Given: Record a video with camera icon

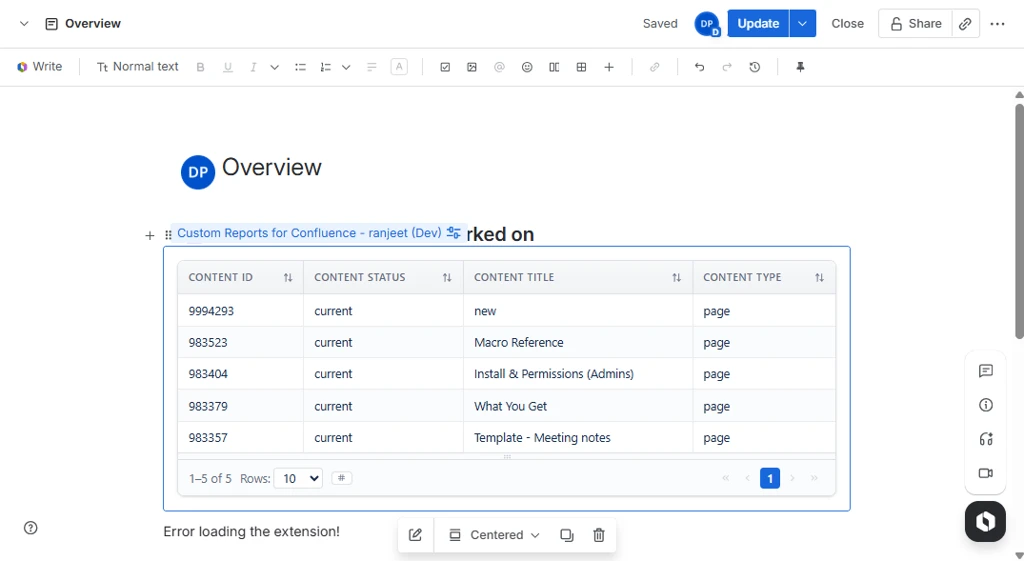Looking at the screenshot, I should 985,473.
